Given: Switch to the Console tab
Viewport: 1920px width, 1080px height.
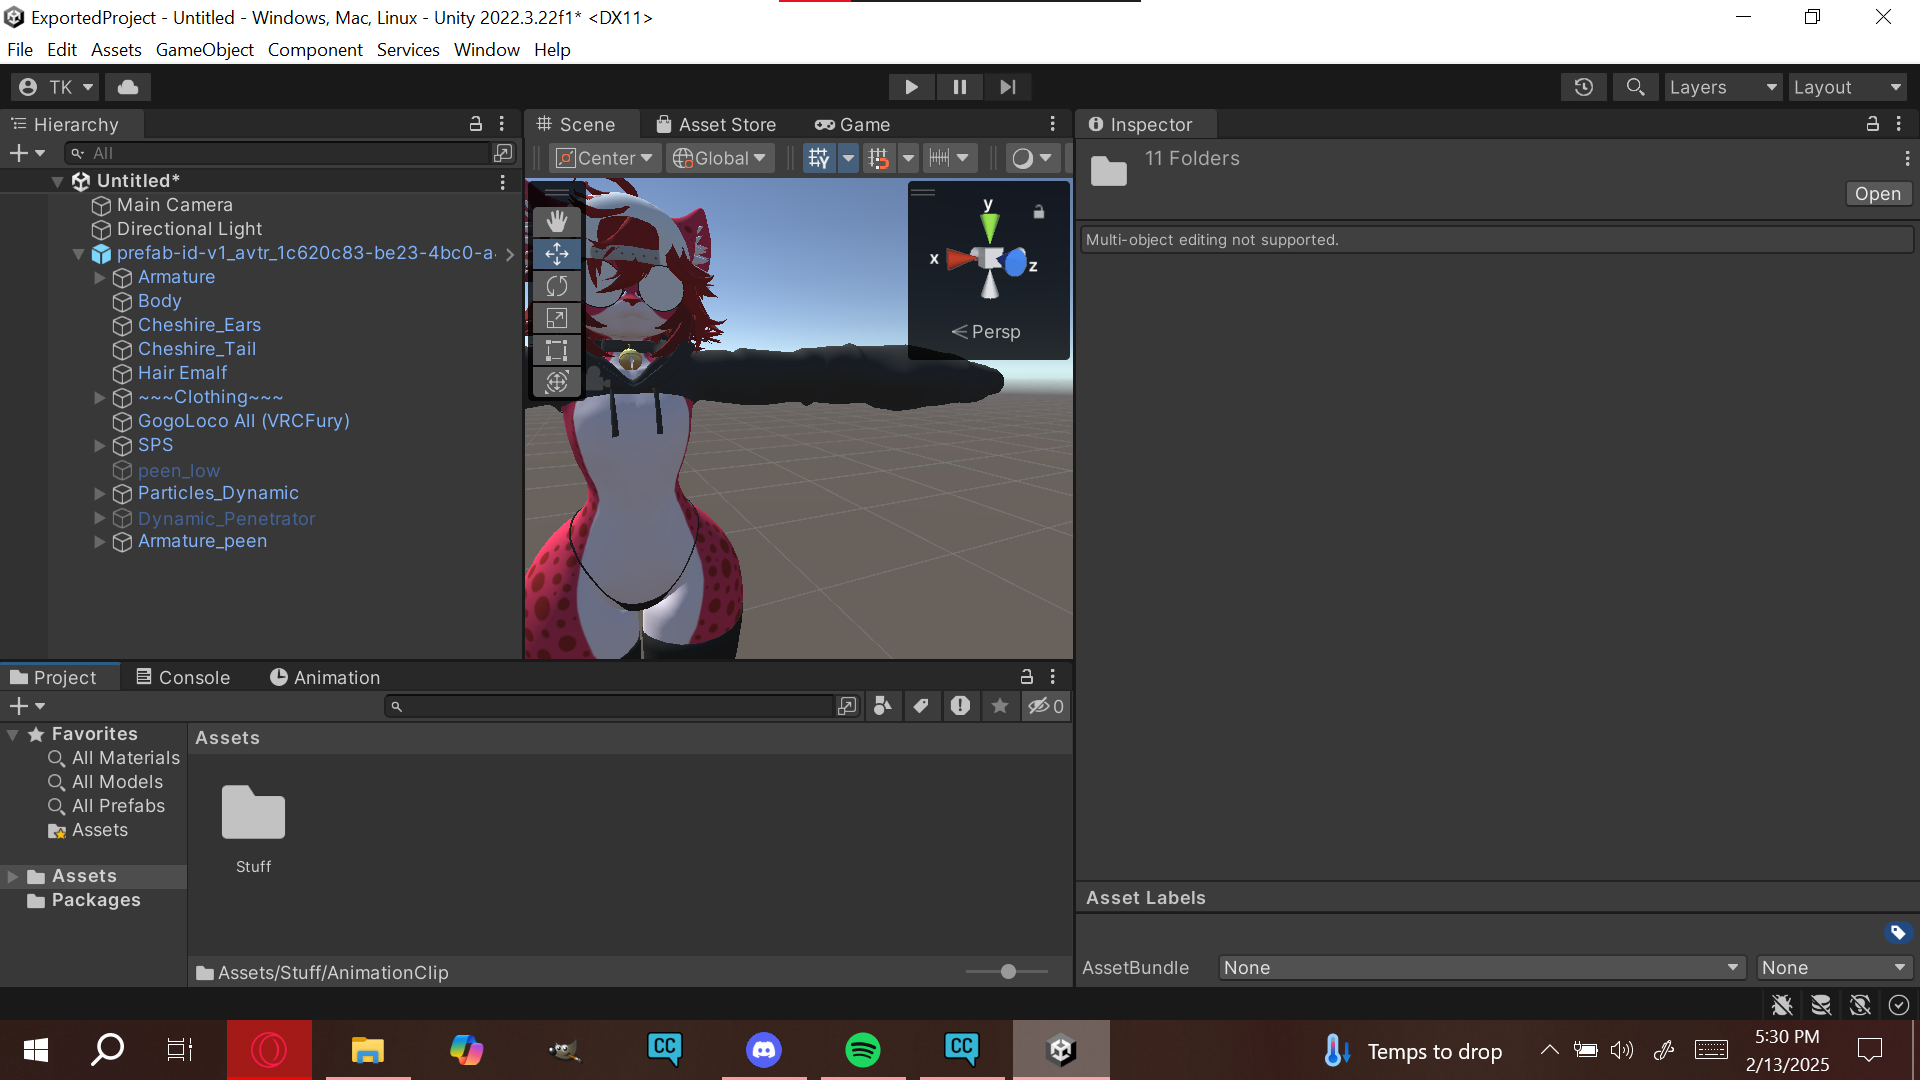Looking at the screenshot, I should tap(183, 677).
